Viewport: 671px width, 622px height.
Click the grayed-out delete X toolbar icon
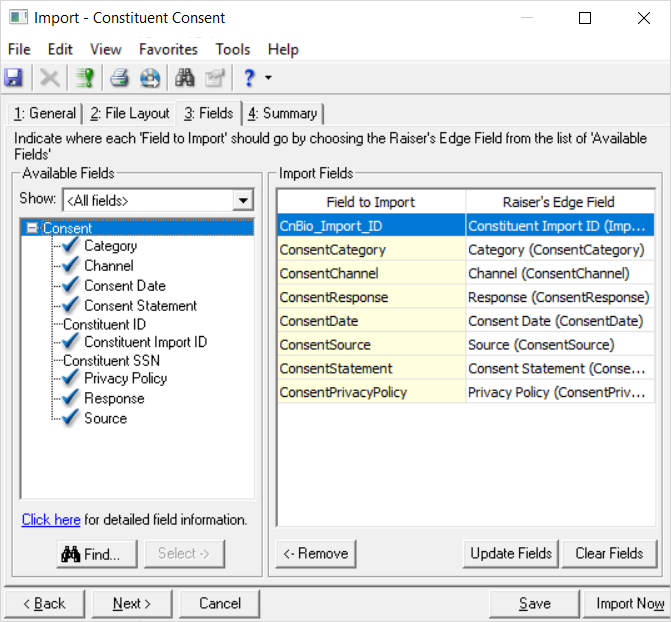pos(50,77)
